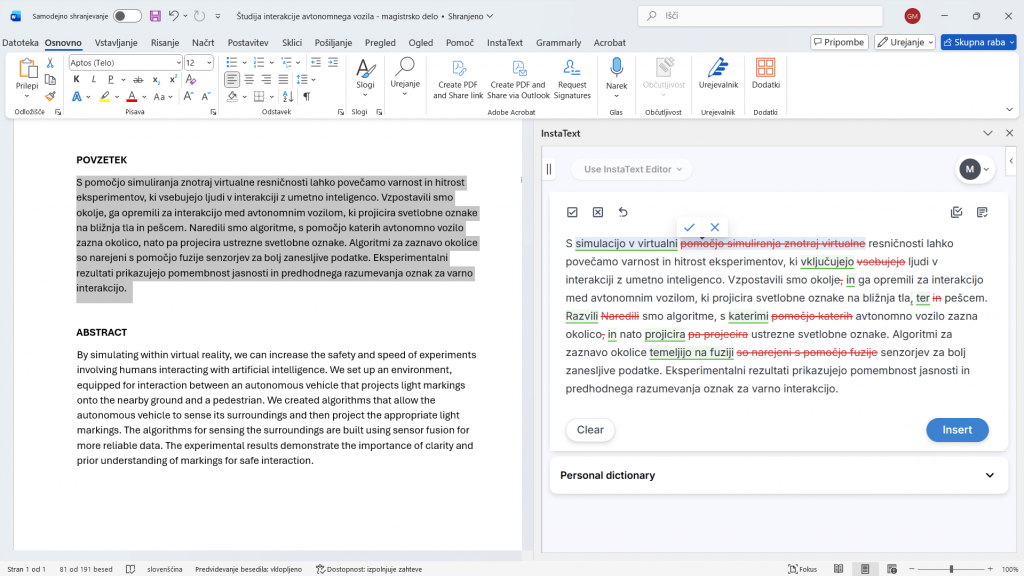Expand the Personal dictionary section
Viewport: 1024px width, 576px height.
tap(989, 476)
